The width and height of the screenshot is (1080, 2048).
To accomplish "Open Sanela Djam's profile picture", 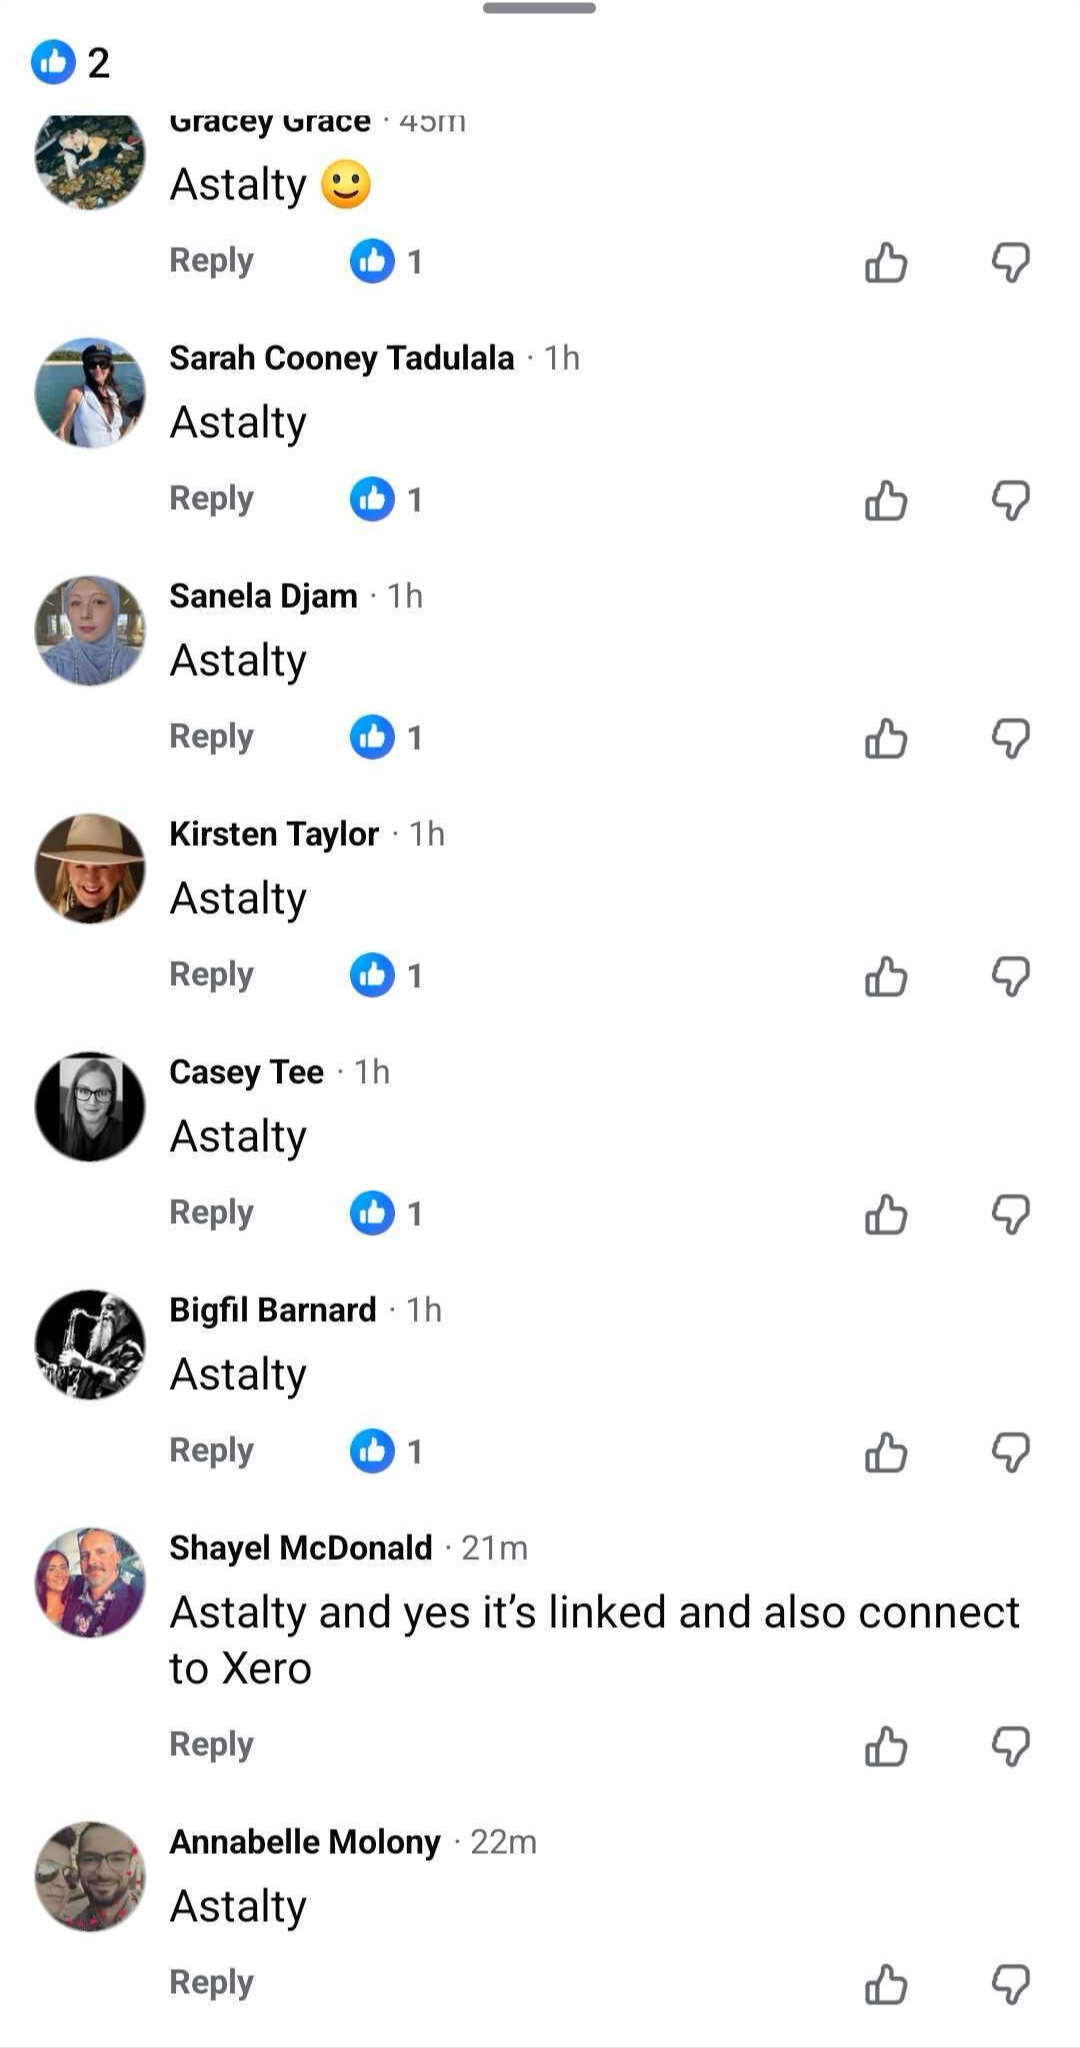I will click(88, 629).
